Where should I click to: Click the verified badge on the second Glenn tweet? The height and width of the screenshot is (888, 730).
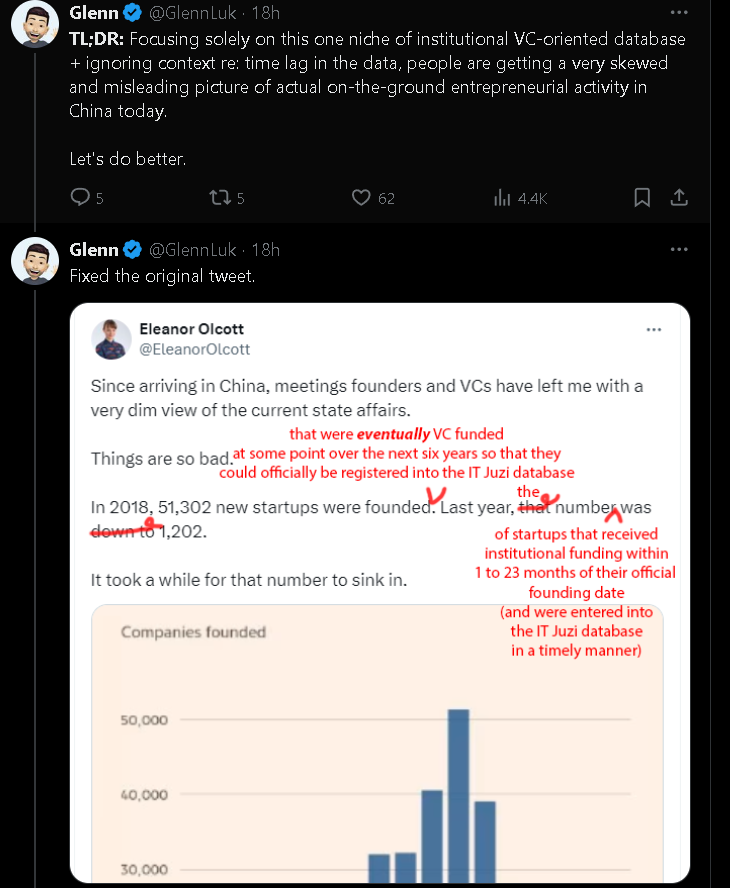(133, 249)
